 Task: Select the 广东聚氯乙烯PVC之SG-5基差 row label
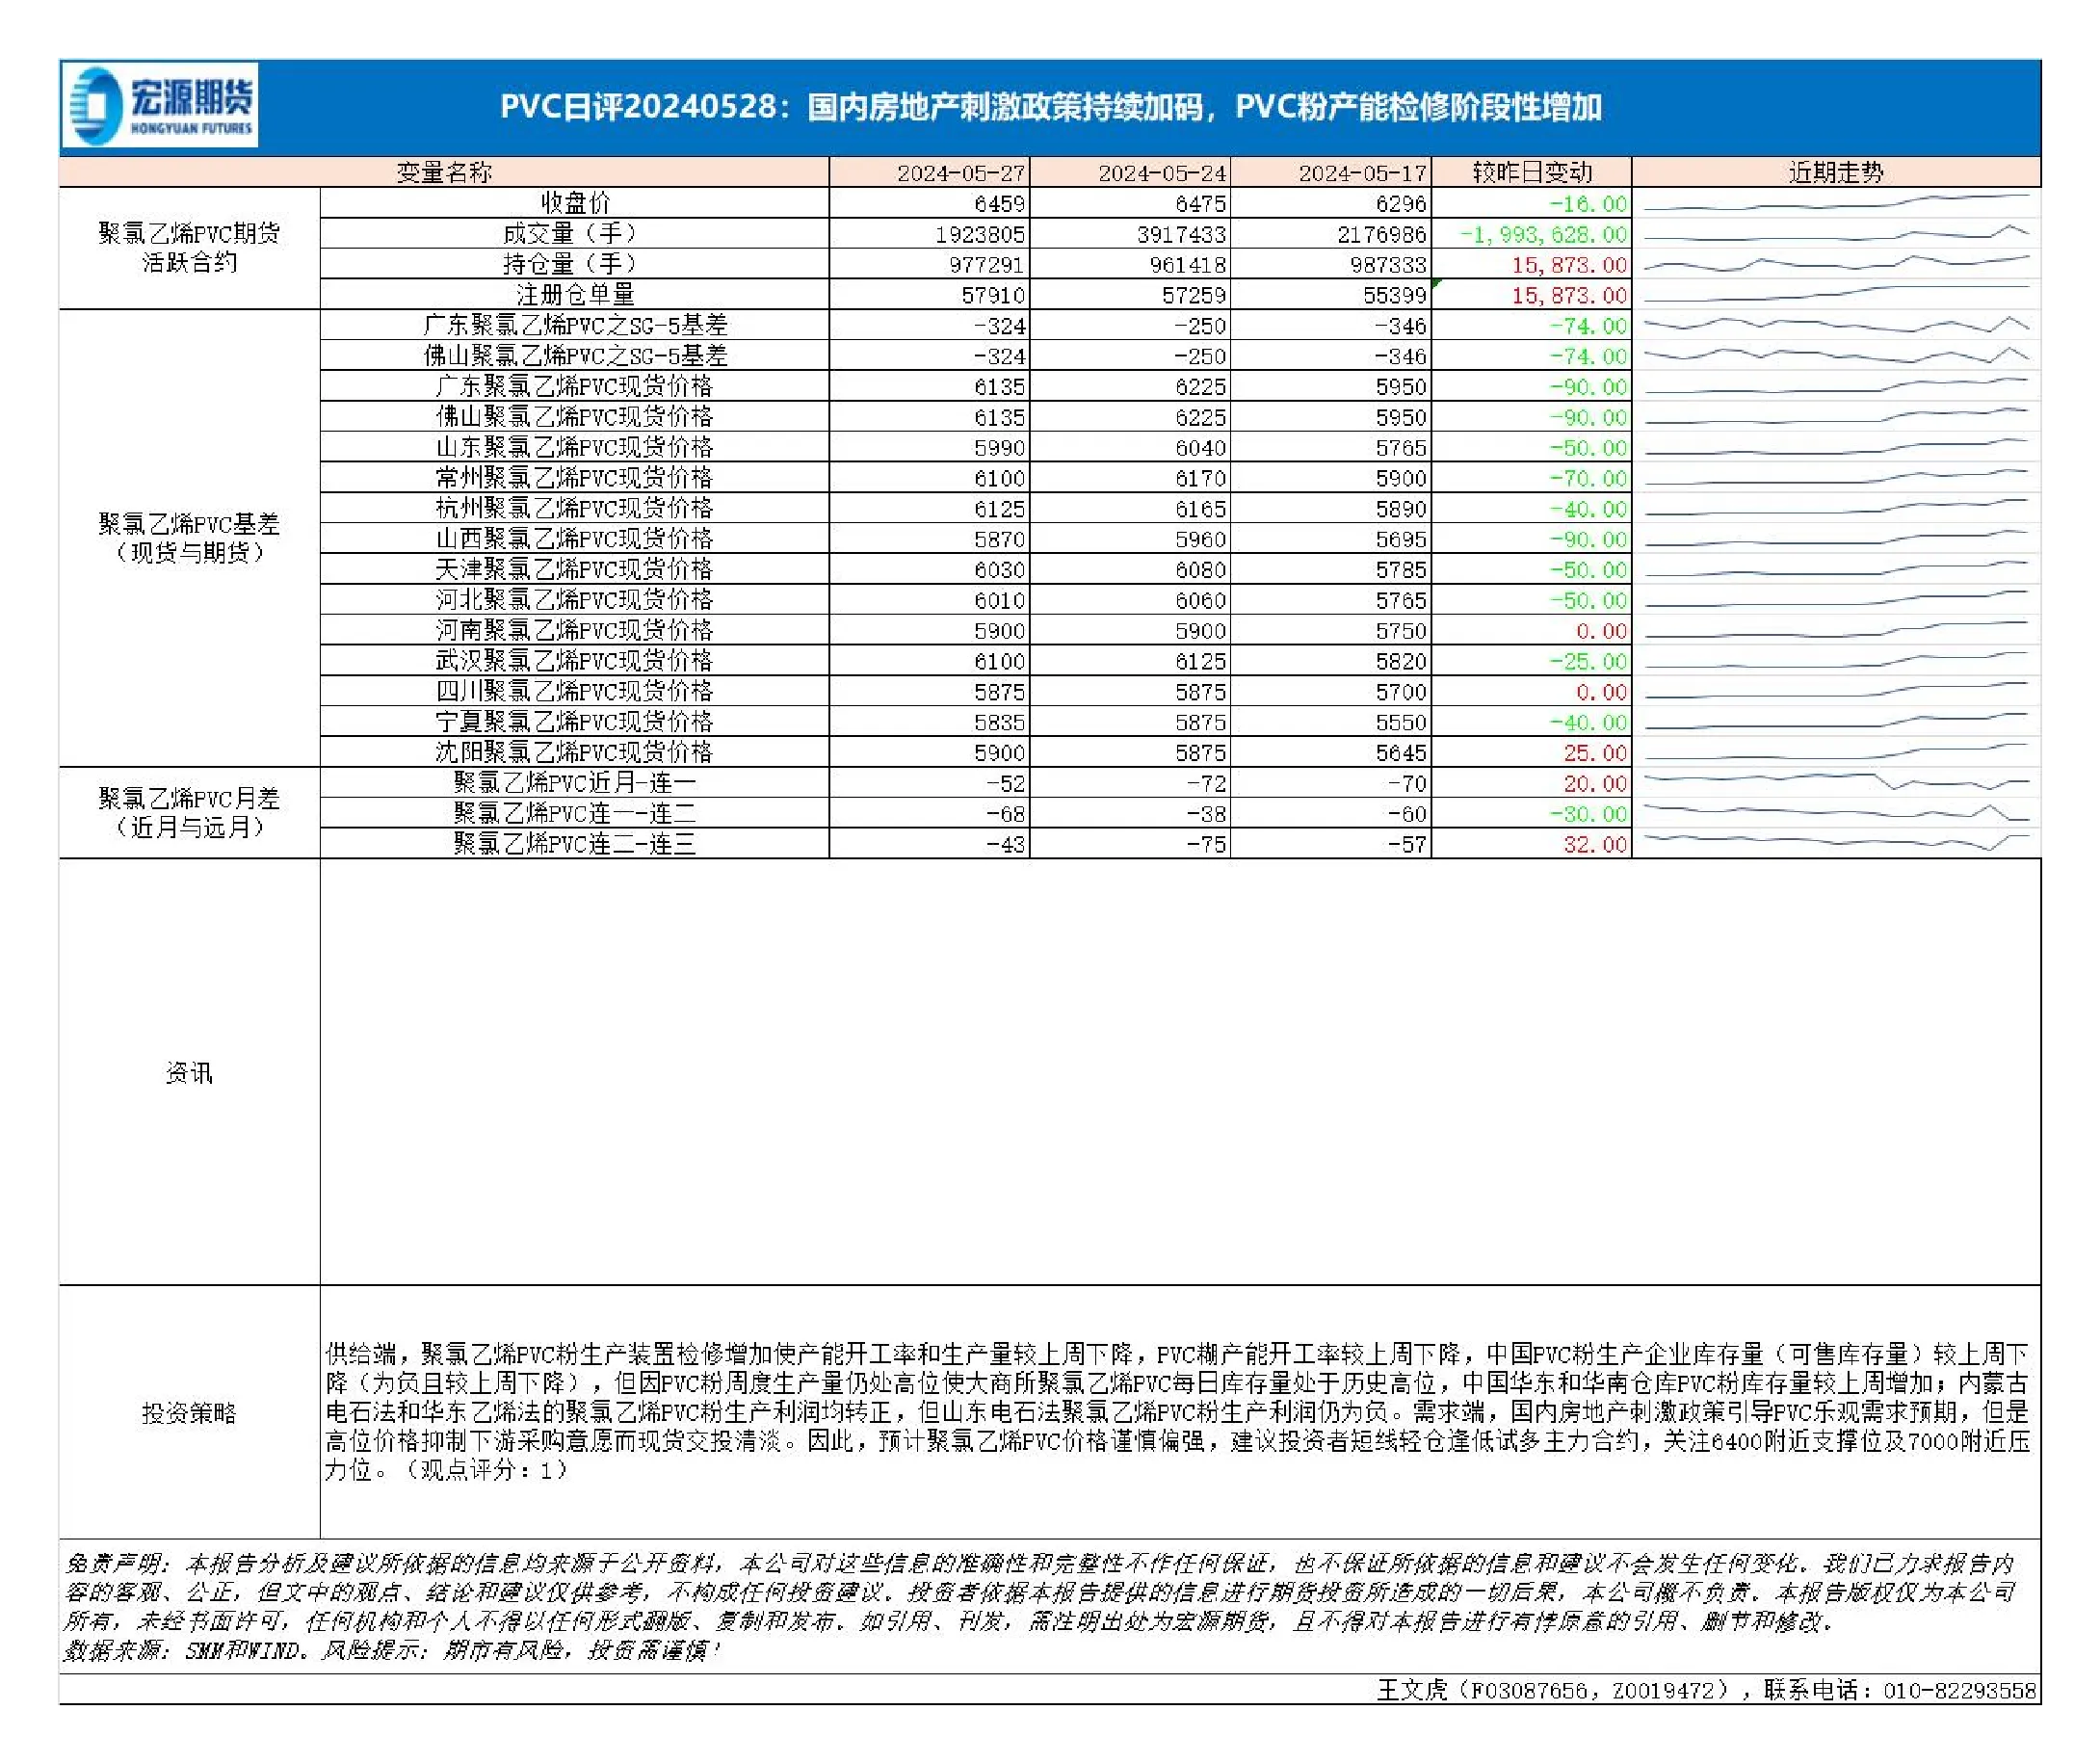(x=575, y=325)
